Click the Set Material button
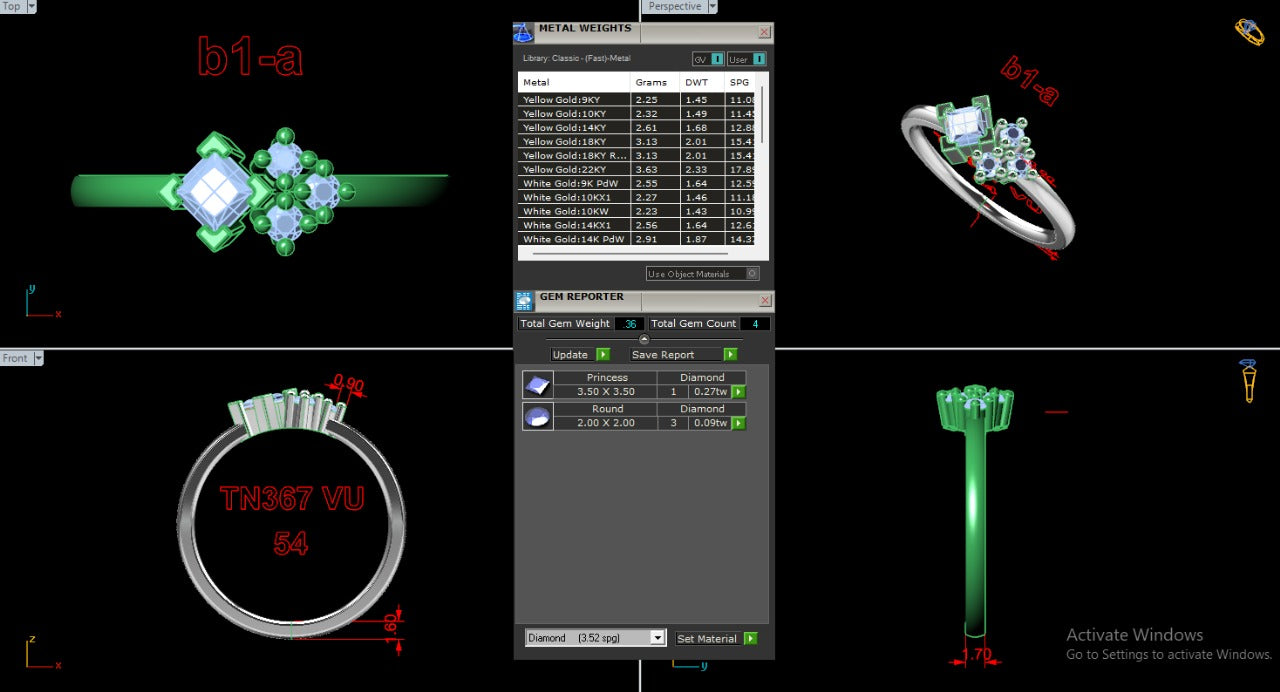This screenshot has width=1280, height=692. 709,638
